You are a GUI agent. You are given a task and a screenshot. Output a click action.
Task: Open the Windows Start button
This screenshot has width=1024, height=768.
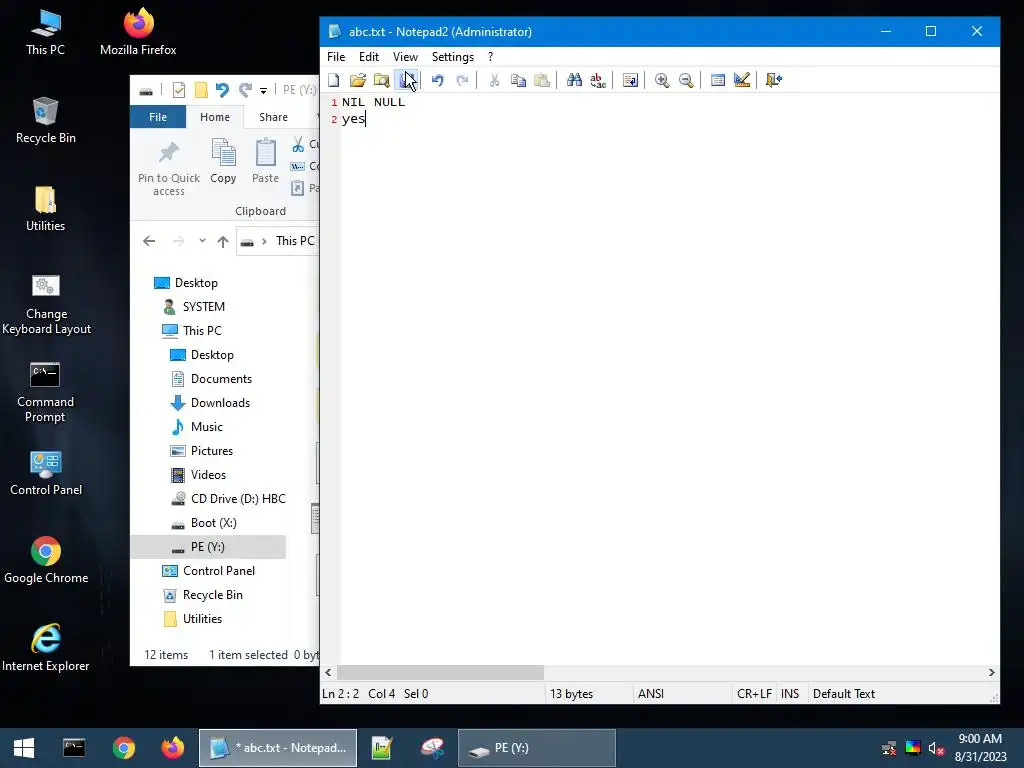coord(24,748)
